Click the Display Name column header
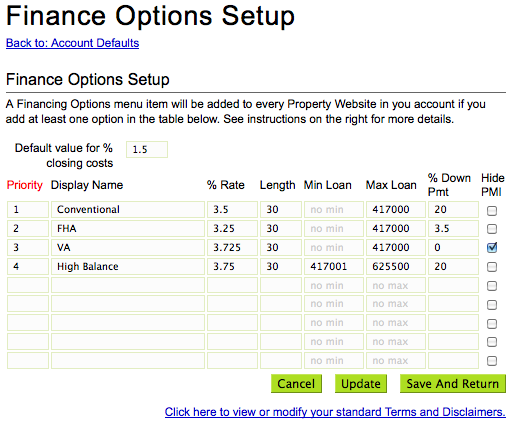 tap(87, 185)
